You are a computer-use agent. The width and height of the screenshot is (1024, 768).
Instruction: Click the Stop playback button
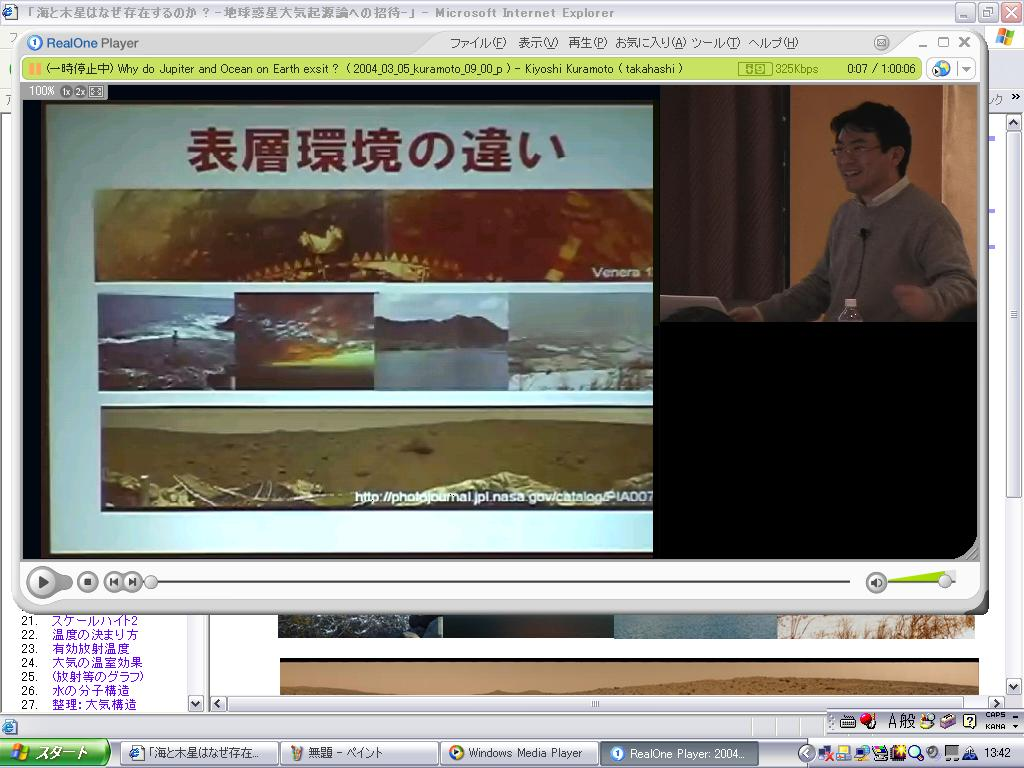click(x=88, y=582)
